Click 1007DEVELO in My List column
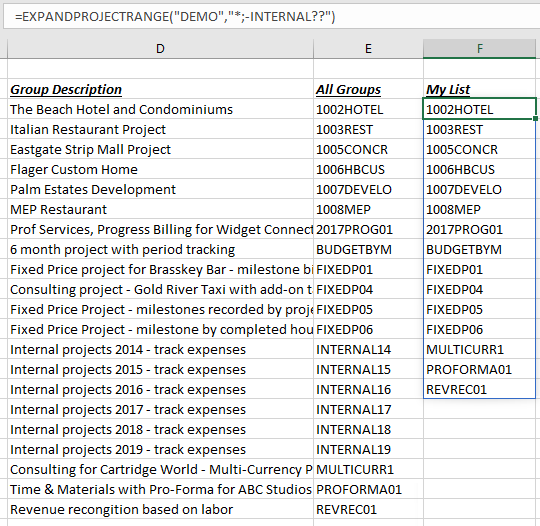The height and width of the screenshot is (526, 540). (479, 189)
